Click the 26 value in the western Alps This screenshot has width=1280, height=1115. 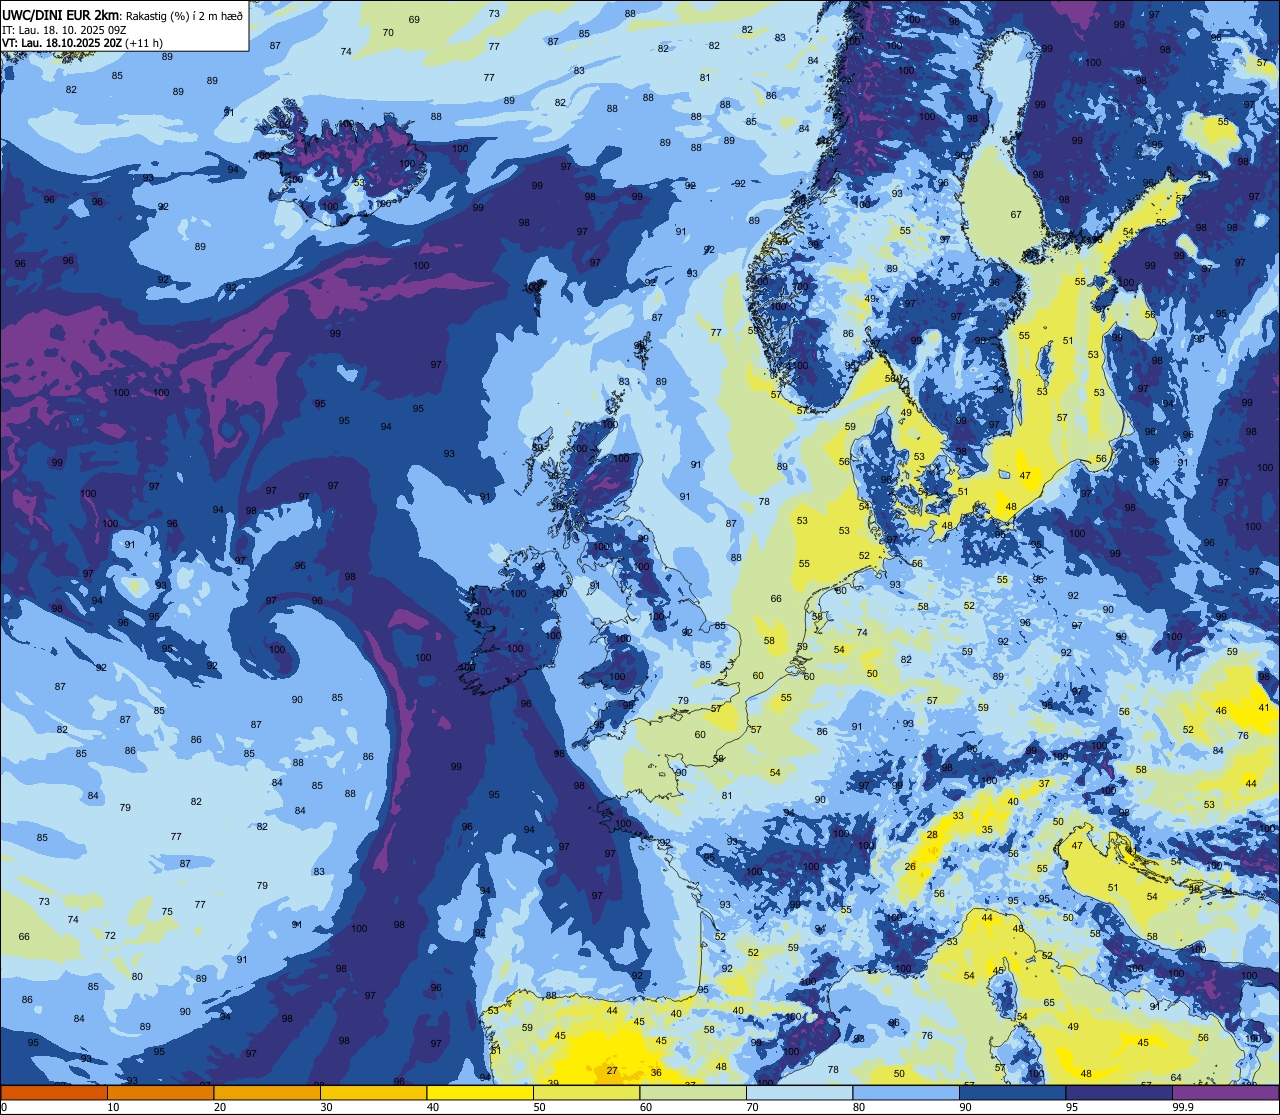[911, 867]
